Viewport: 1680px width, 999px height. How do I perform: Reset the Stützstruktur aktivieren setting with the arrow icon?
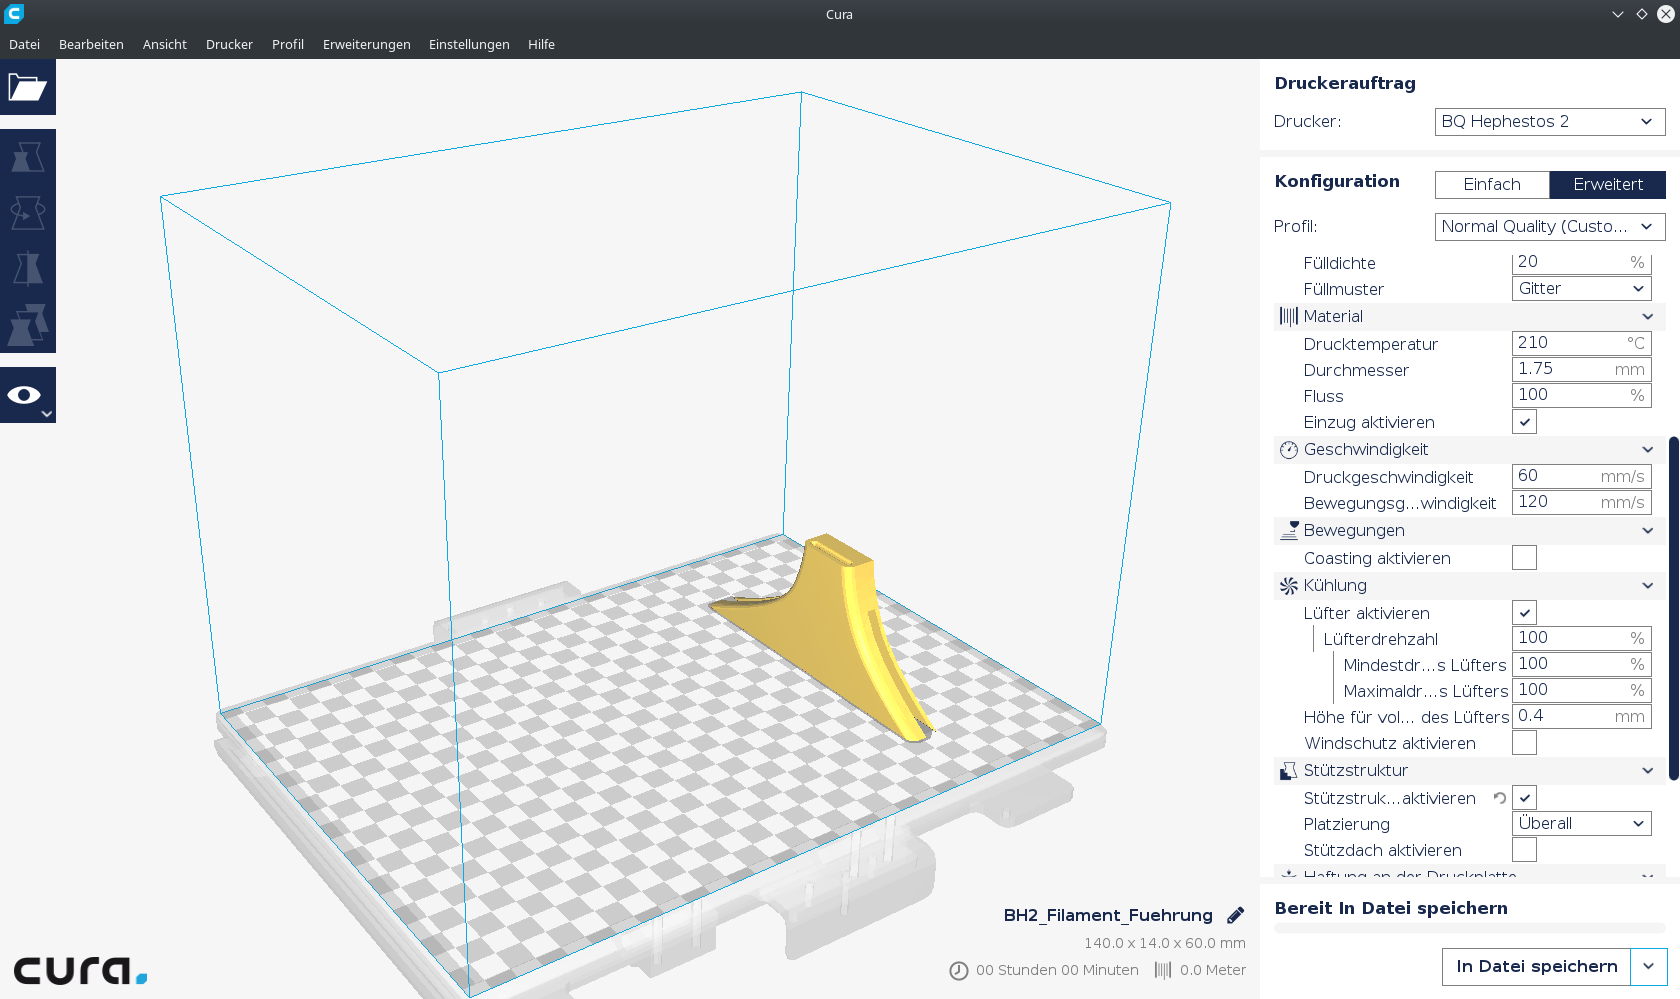(1500, 798)
